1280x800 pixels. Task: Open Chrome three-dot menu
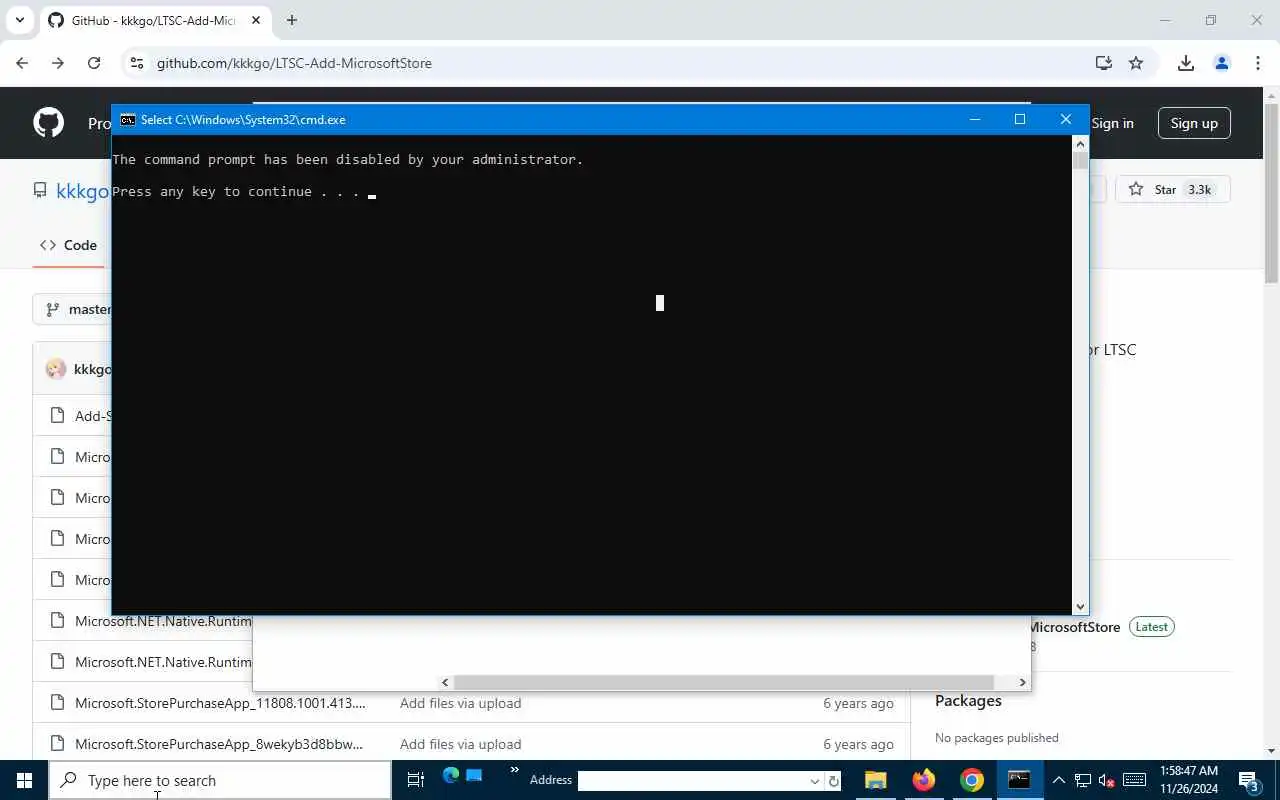point(1258,63)
